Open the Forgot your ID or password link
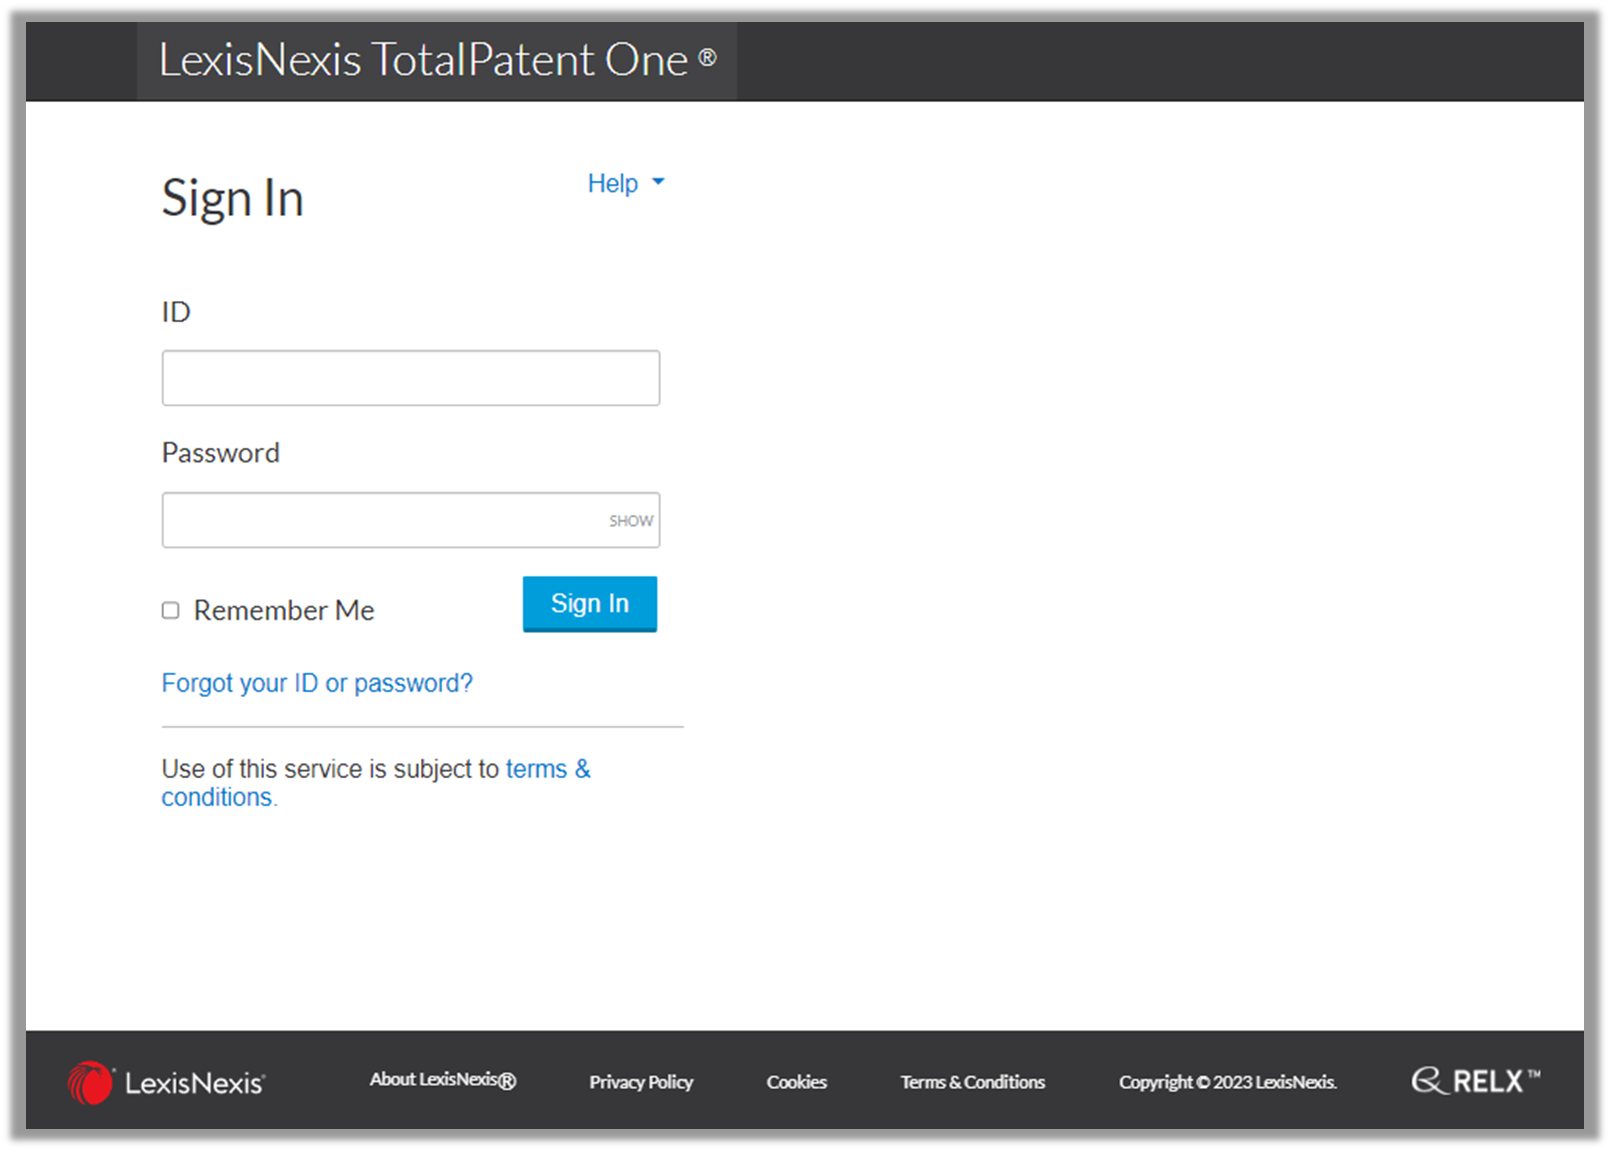This screenshot has width=1610, height=1151. 317,683
